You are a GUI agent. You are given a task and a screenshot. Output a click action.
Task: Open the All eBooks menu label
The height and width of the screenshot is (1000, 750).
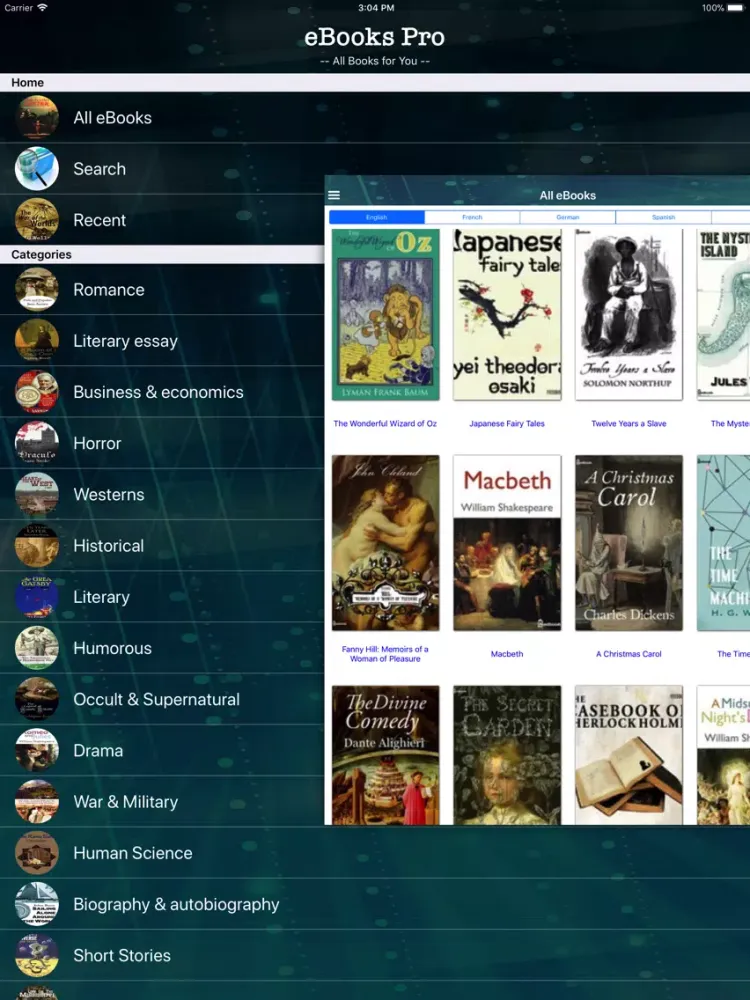click(x=112, y=118)
